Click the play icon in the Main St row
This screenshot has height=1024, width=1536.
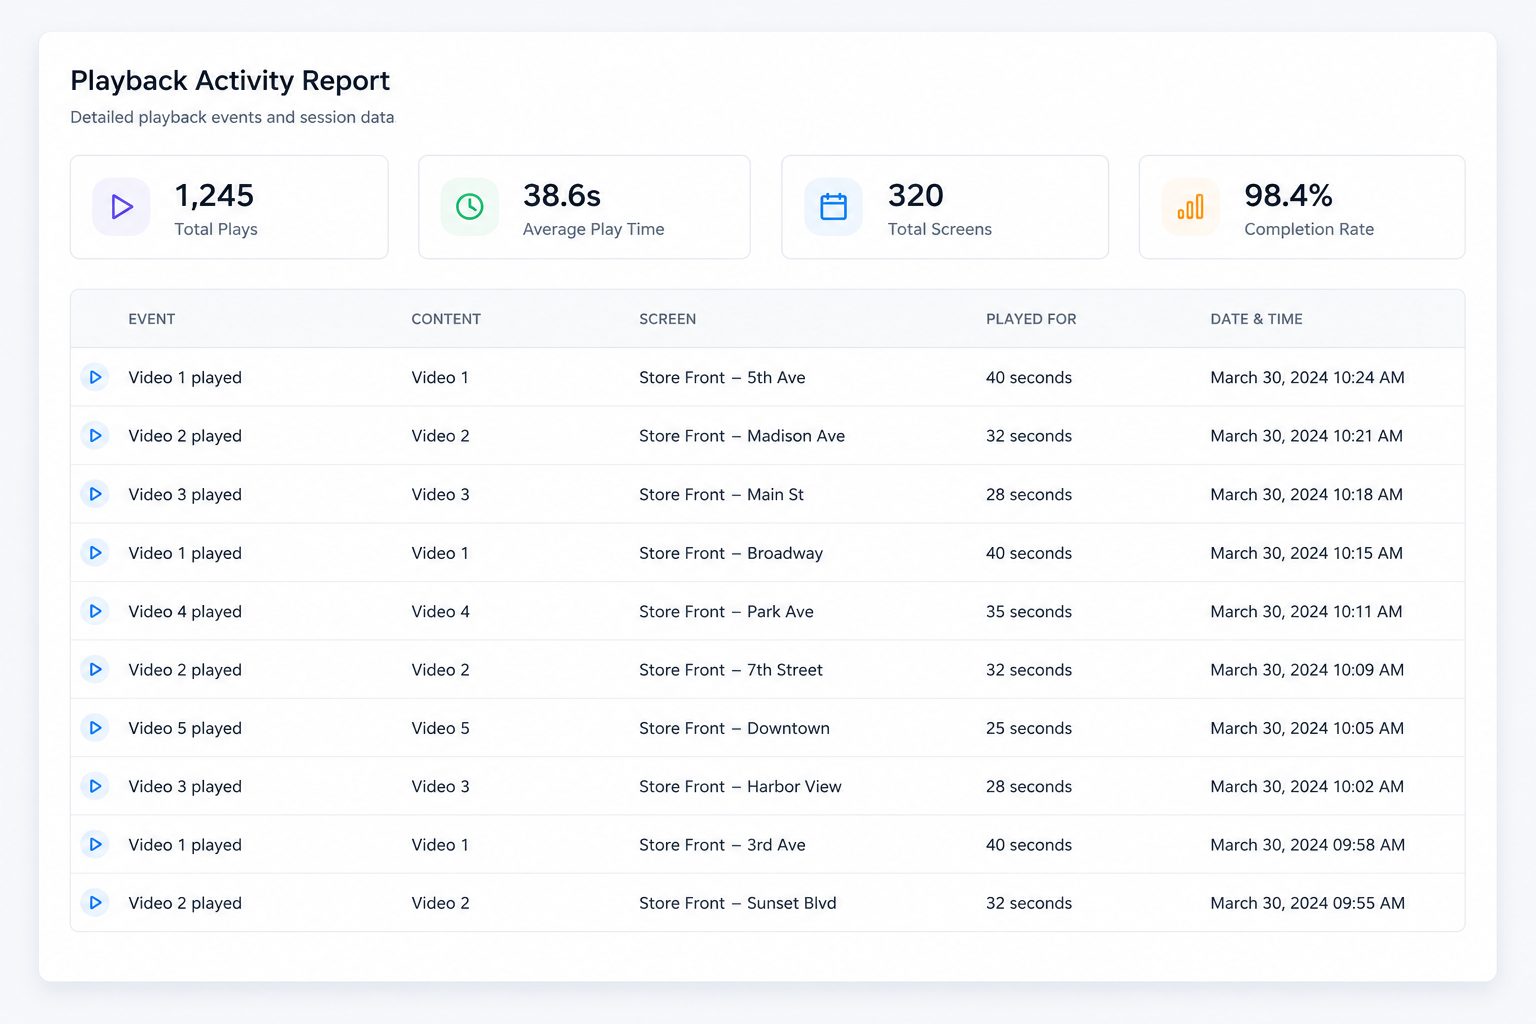pyautogui.click(x=95, y=494)
